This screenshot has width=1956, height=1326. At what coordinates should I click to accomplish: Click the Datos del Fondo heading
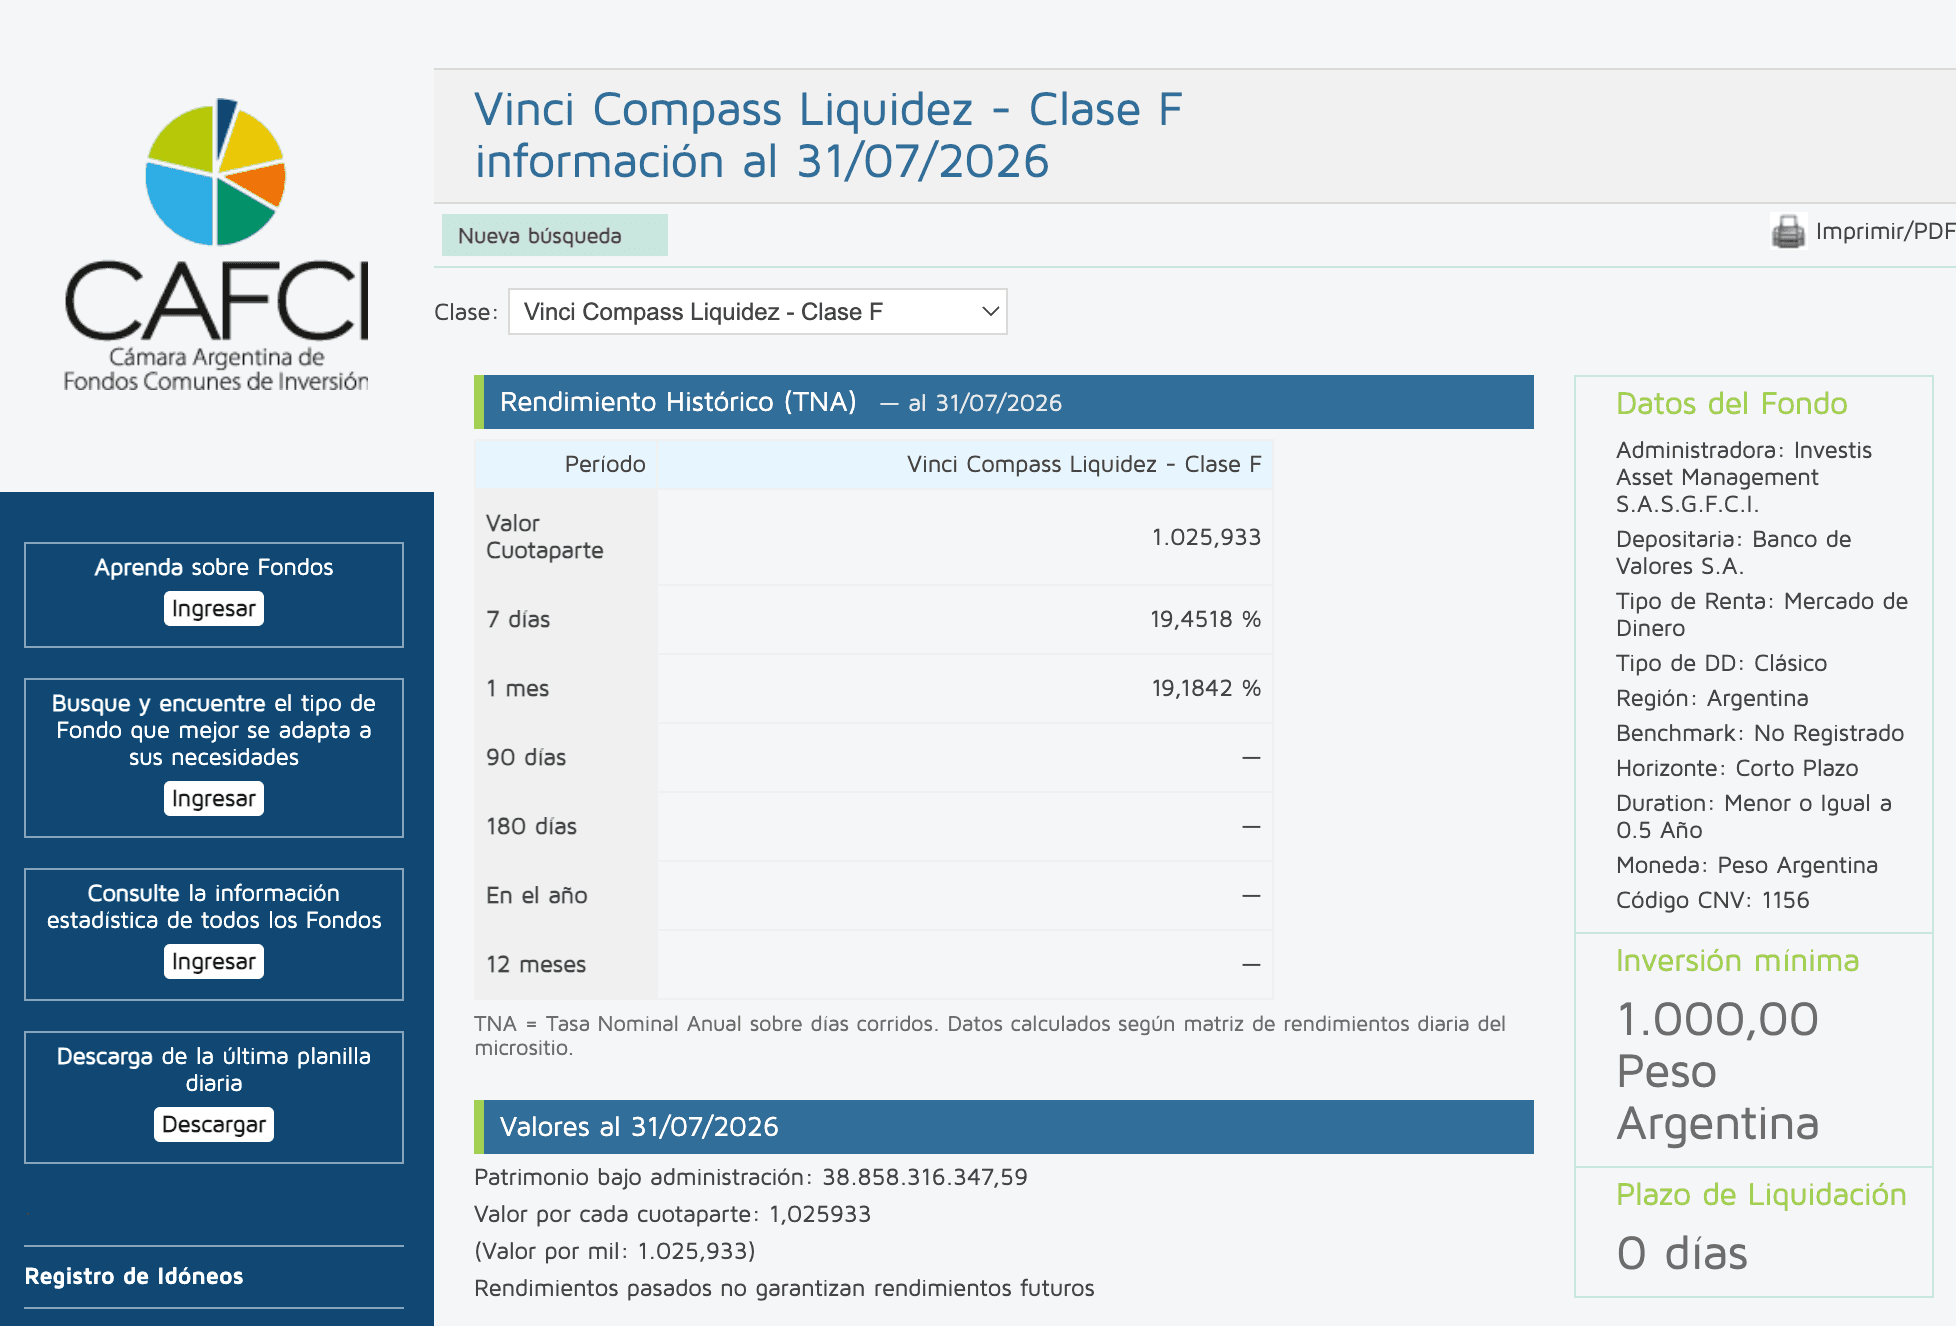[1732, 403]
